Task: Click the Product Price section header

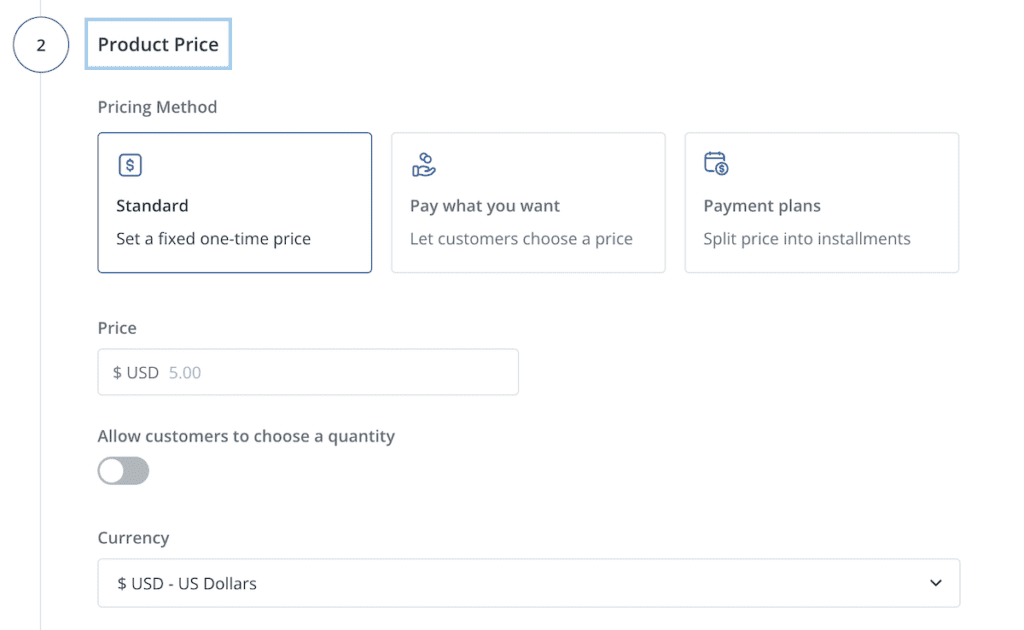Action: pos(158,44)
